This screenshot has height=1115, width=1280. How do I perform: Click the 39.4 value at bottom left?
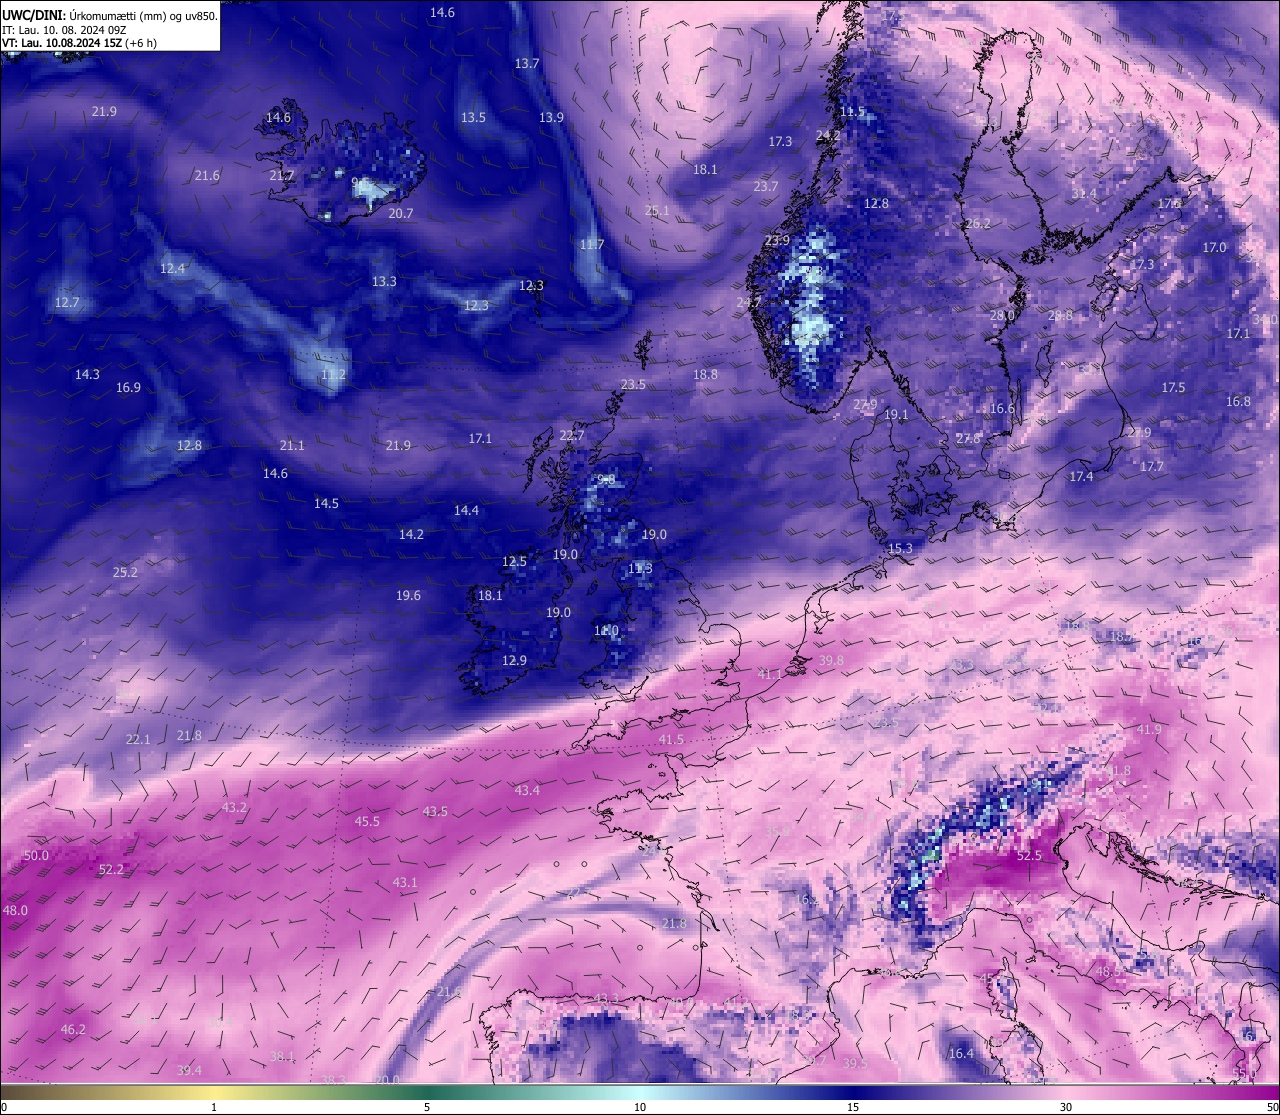(x=189, y=1071)
